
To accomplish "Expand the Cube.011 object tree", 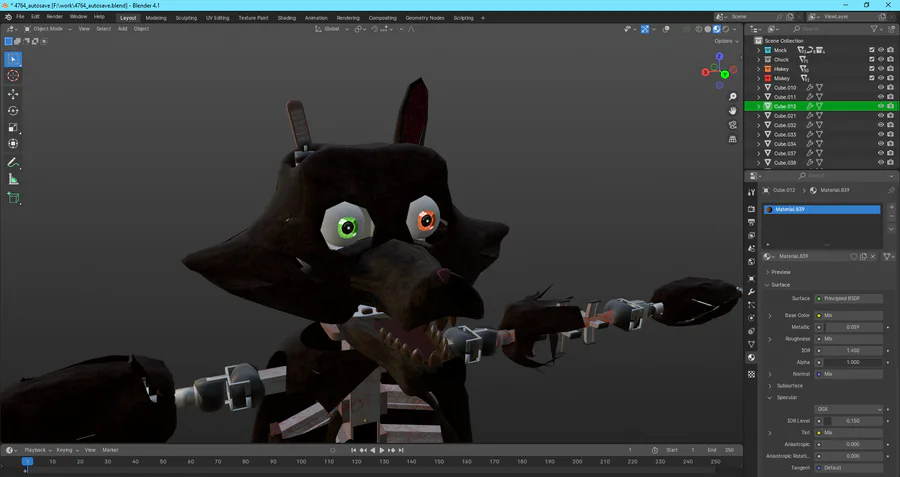I will tap(758, 97).
